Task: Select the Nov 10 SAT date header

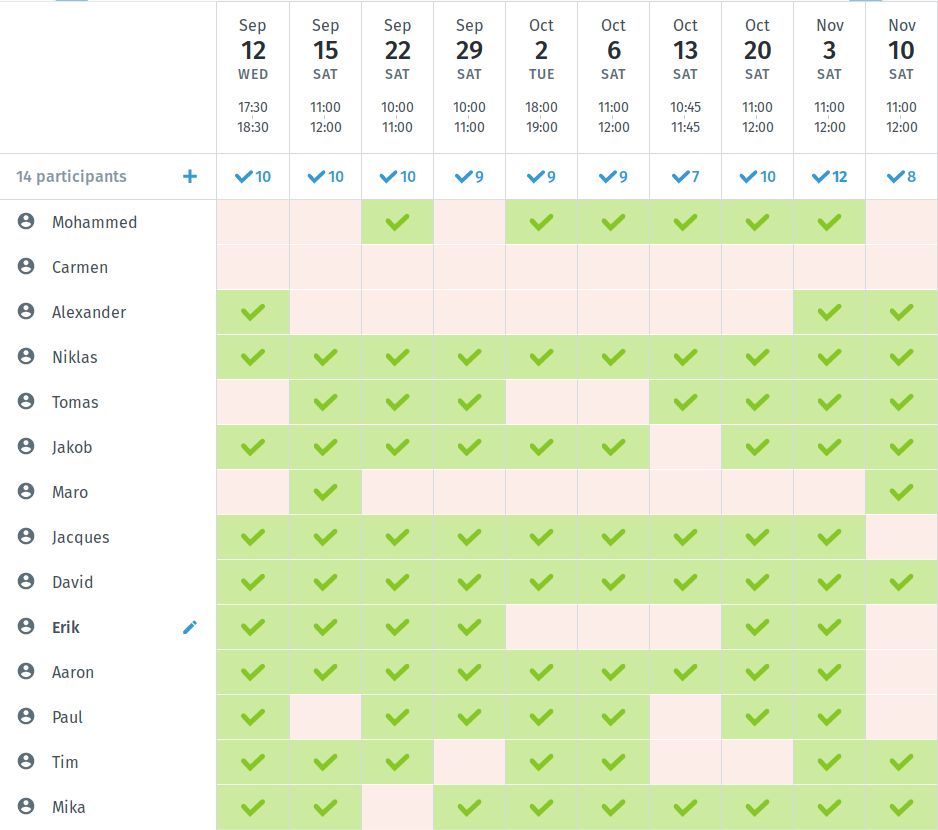Action: 901,76
